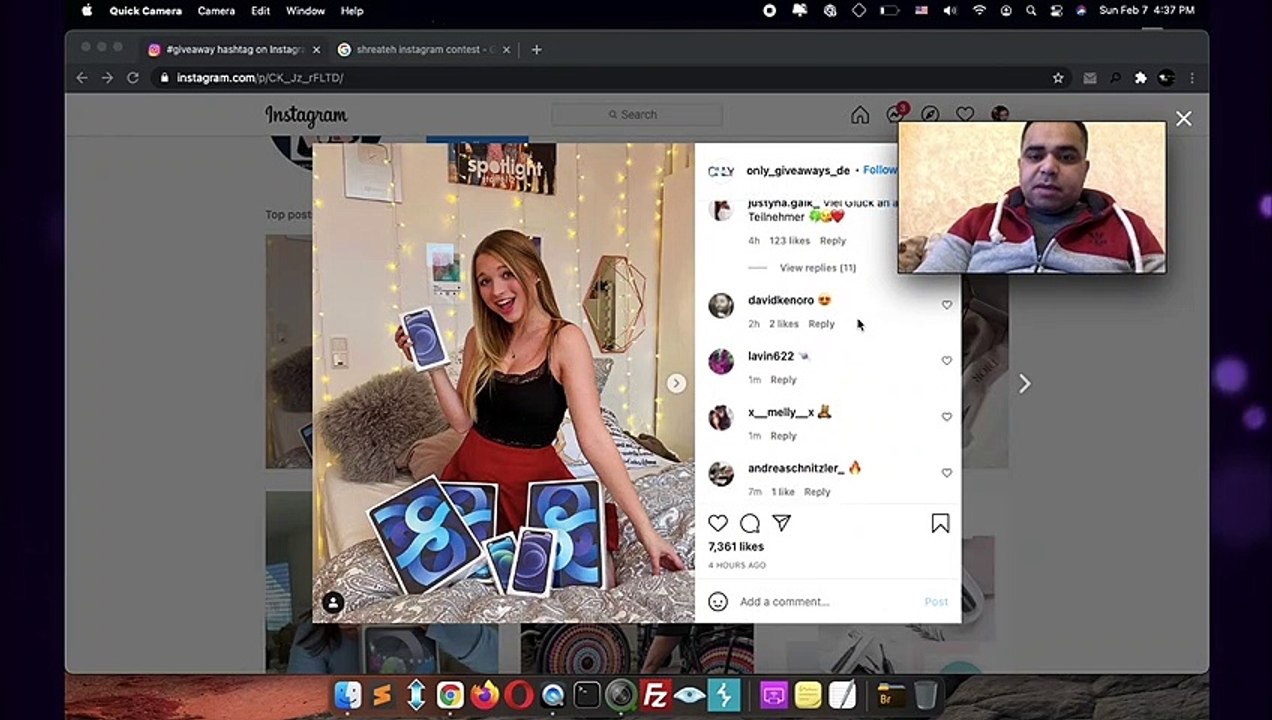Open Terminal from the Dock

point(587,695)
